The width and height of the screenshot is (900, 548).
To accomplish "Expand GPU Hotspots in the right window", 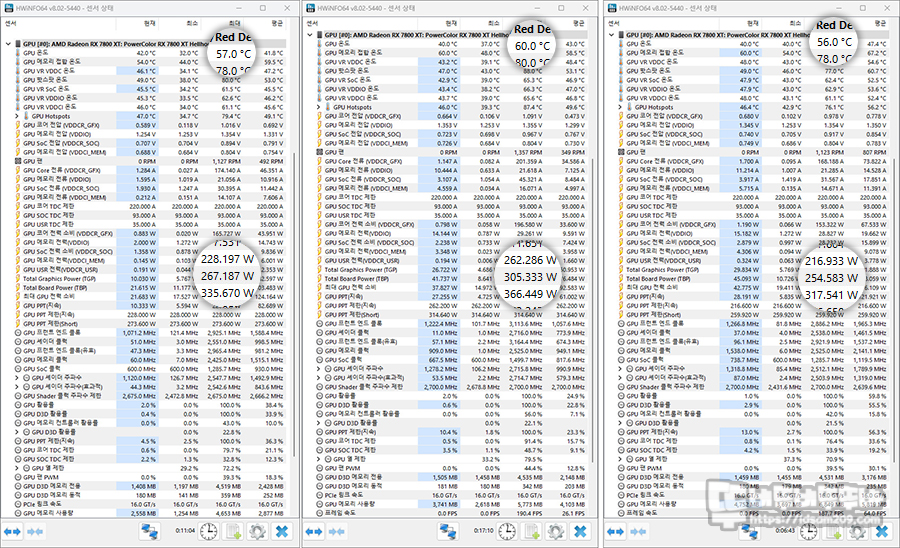I will [x=620, y=107].
